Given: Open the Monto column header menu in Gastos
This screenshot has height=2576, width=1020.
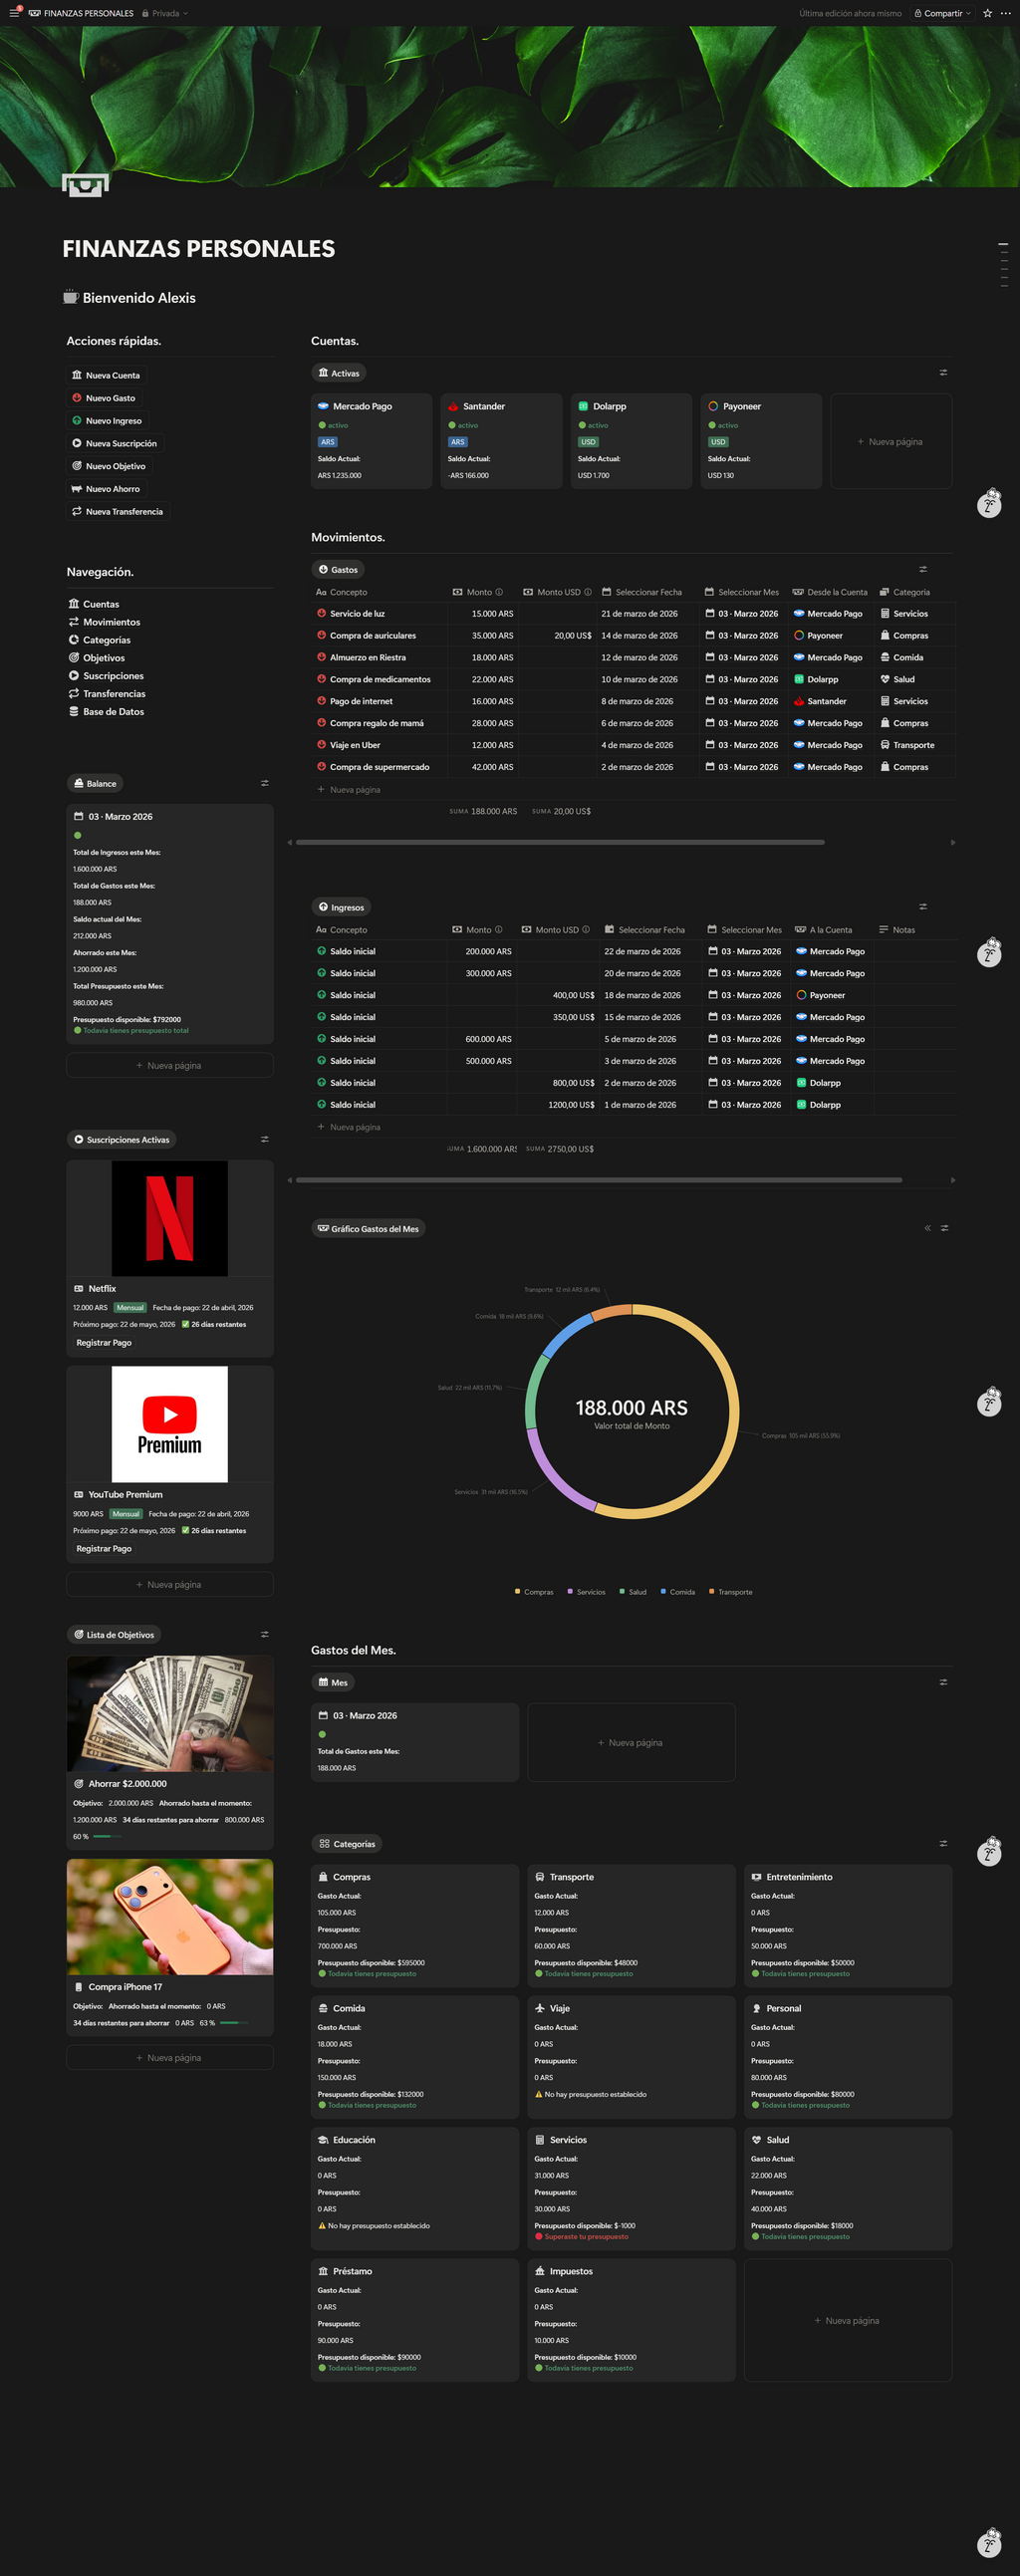Looking at the screenshot, I should [479, 592].
